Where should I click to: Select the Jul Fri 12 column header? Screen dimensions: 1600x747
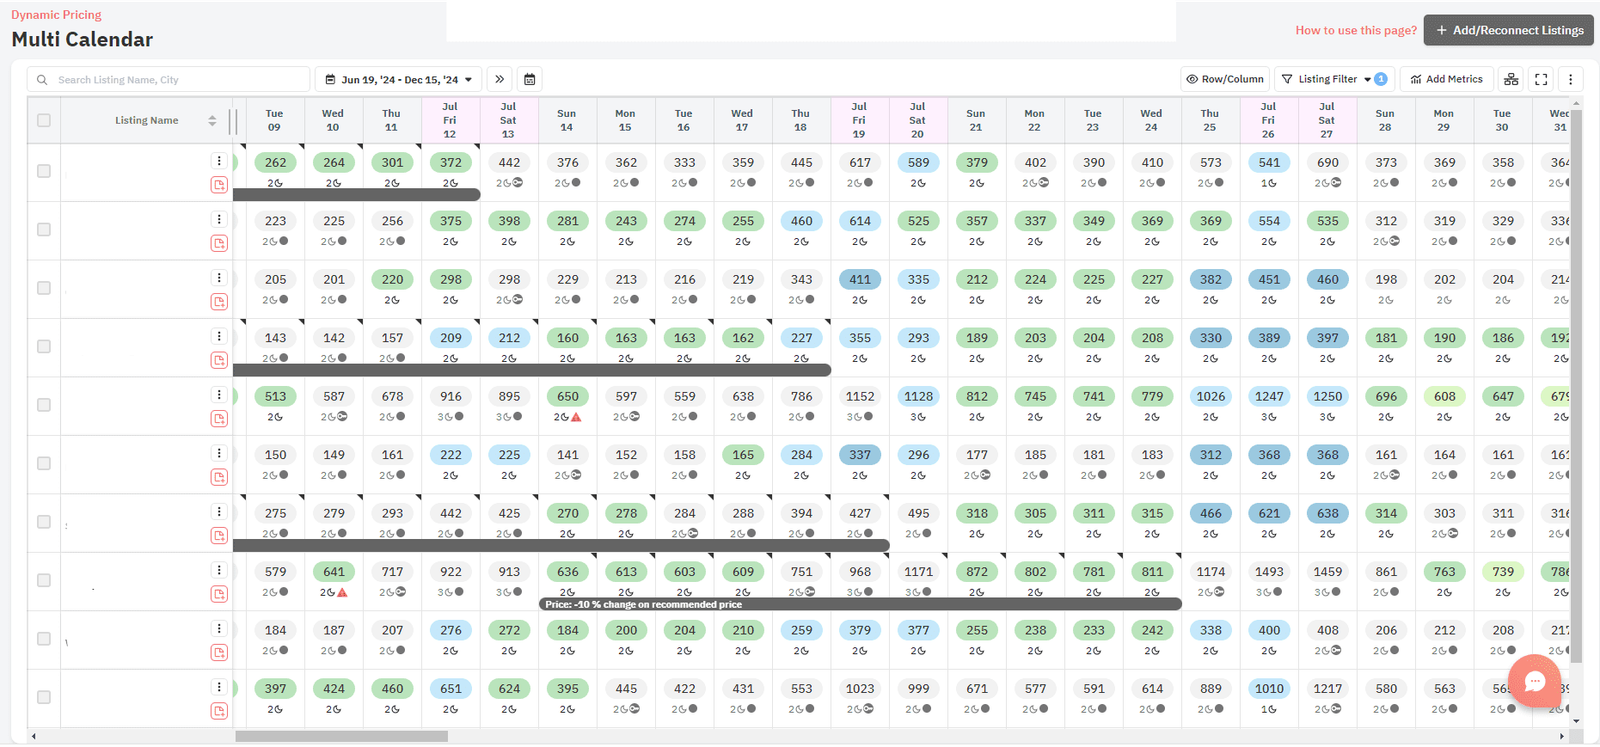(x=450, y=120)
